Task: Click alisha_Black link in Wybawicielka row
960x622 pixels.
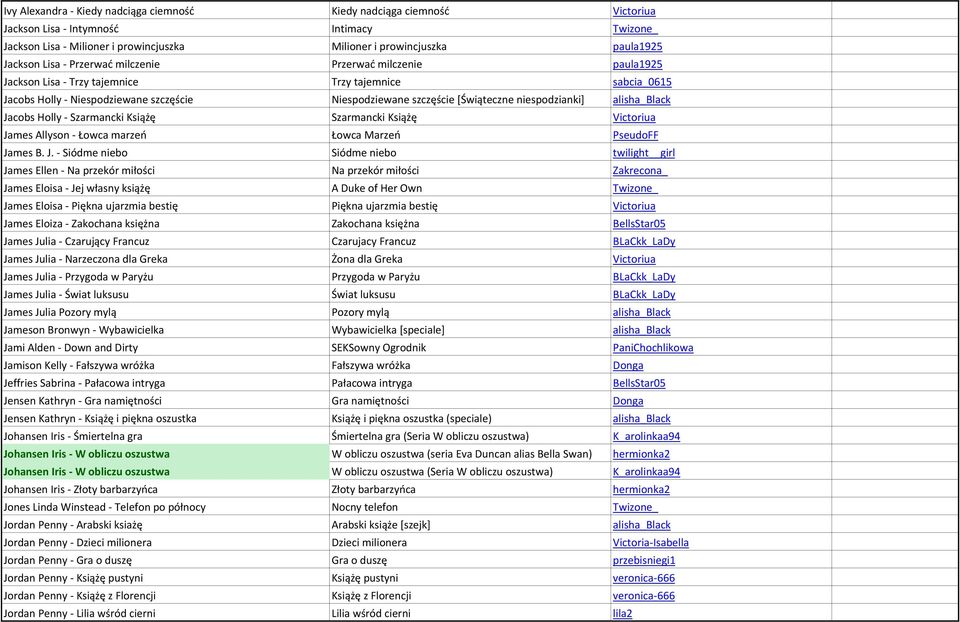Action: tap(642, 331)
